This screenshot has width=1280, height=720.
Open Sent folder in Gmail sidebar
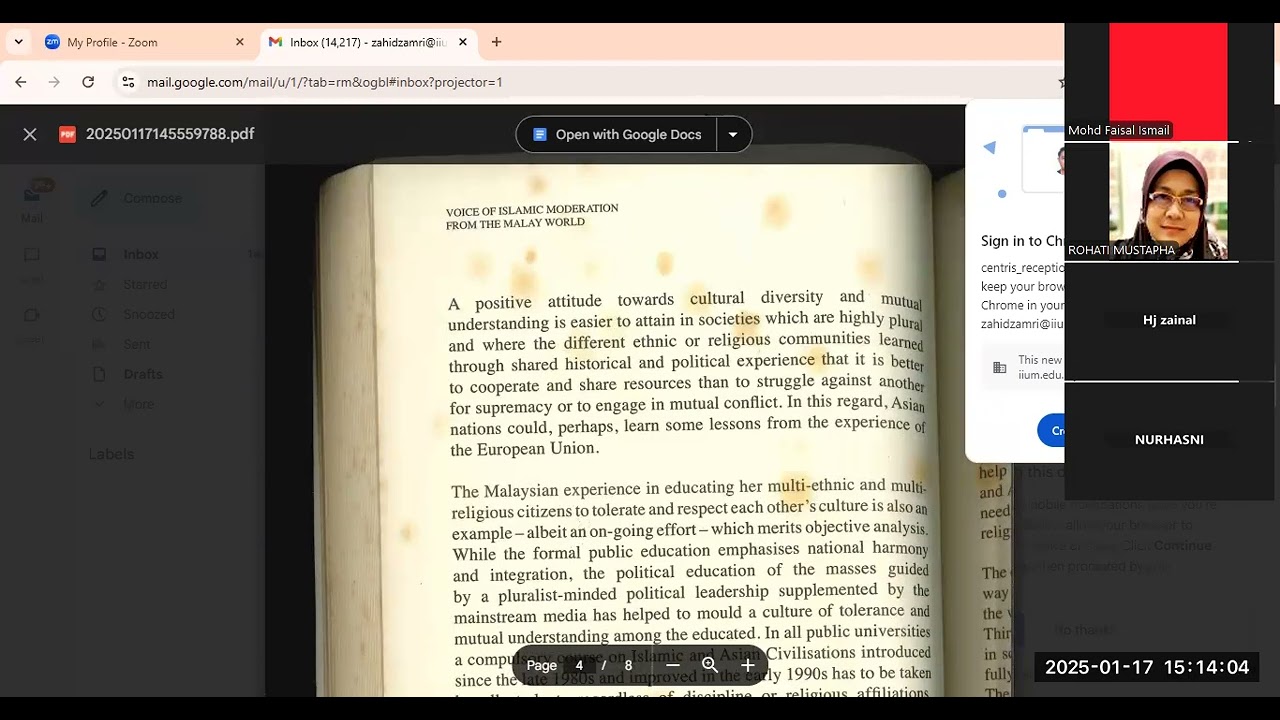[137, 344]
